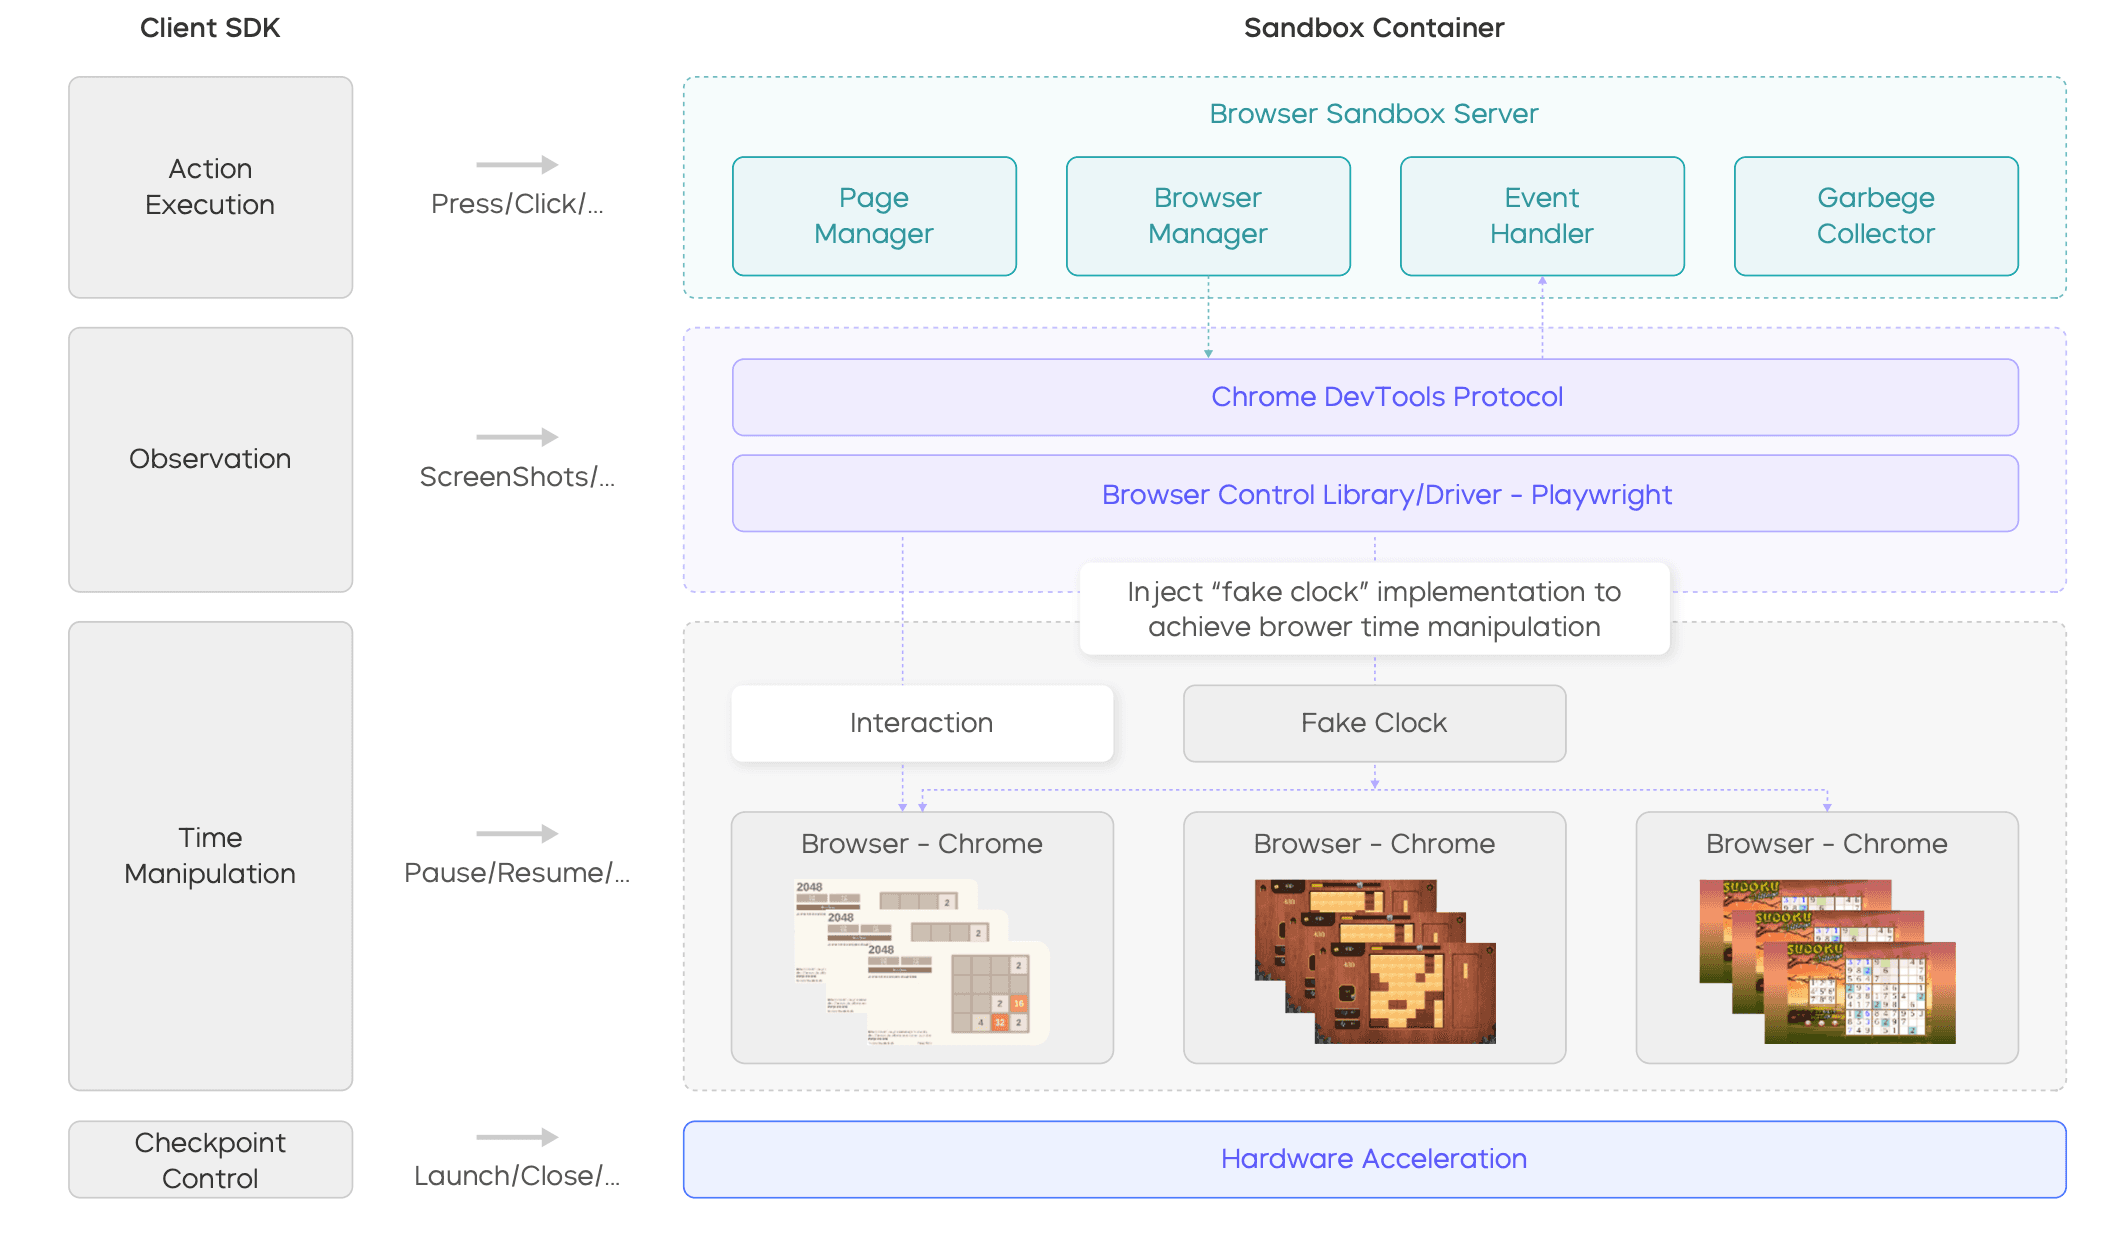The width and height of the screenshot is (2104, 1240).
Task: Select the Interaction box
Action: tap(922, 723)
